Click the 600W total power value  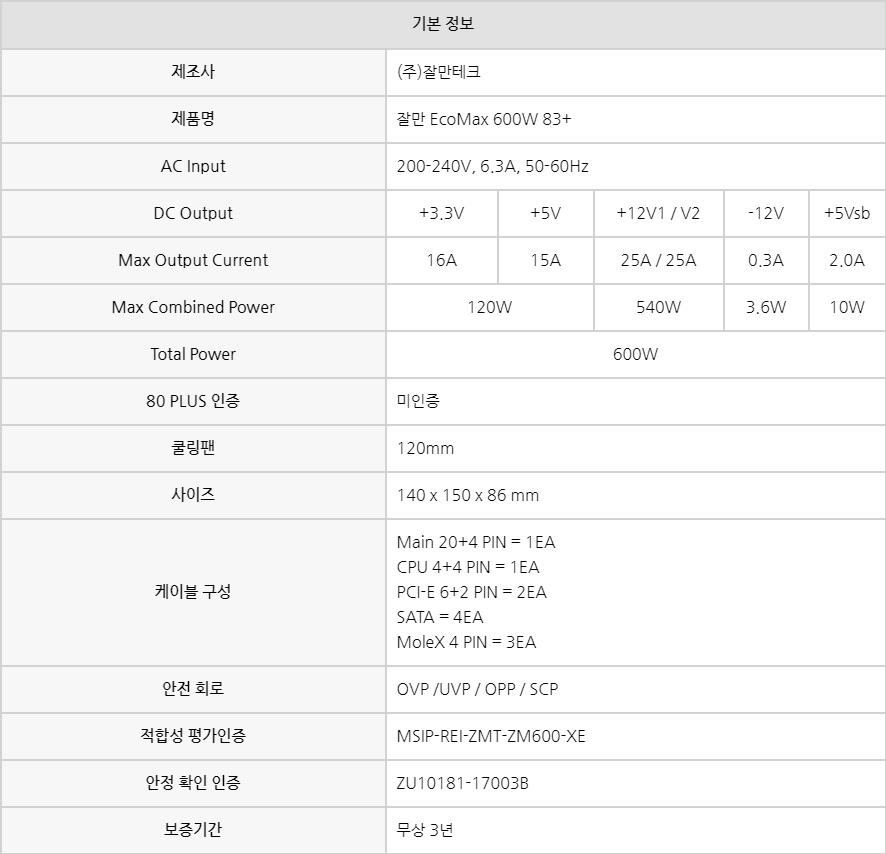pos(635,354)
